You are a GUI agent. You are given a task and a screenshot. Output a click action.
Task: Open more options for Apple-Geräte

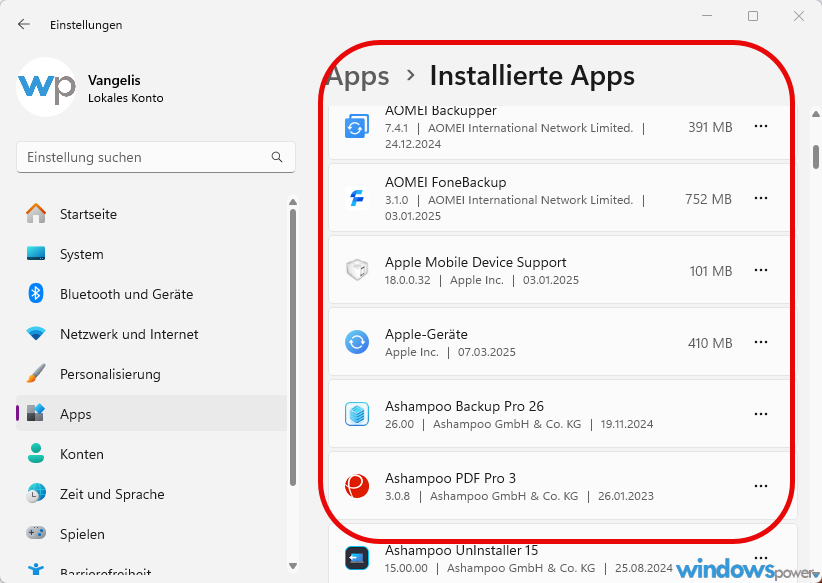coord(761,342)
